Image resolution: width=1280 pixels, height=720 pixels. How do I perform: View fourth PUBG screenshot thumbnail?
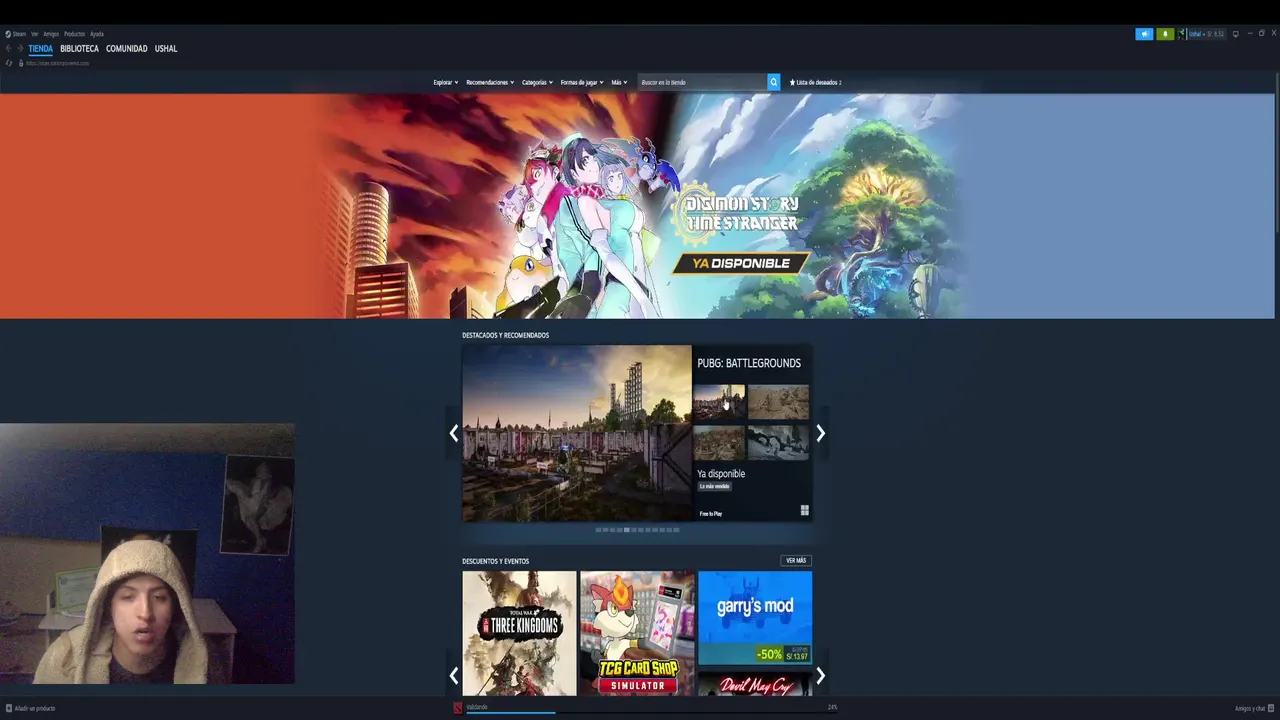(x=778, y=442)
